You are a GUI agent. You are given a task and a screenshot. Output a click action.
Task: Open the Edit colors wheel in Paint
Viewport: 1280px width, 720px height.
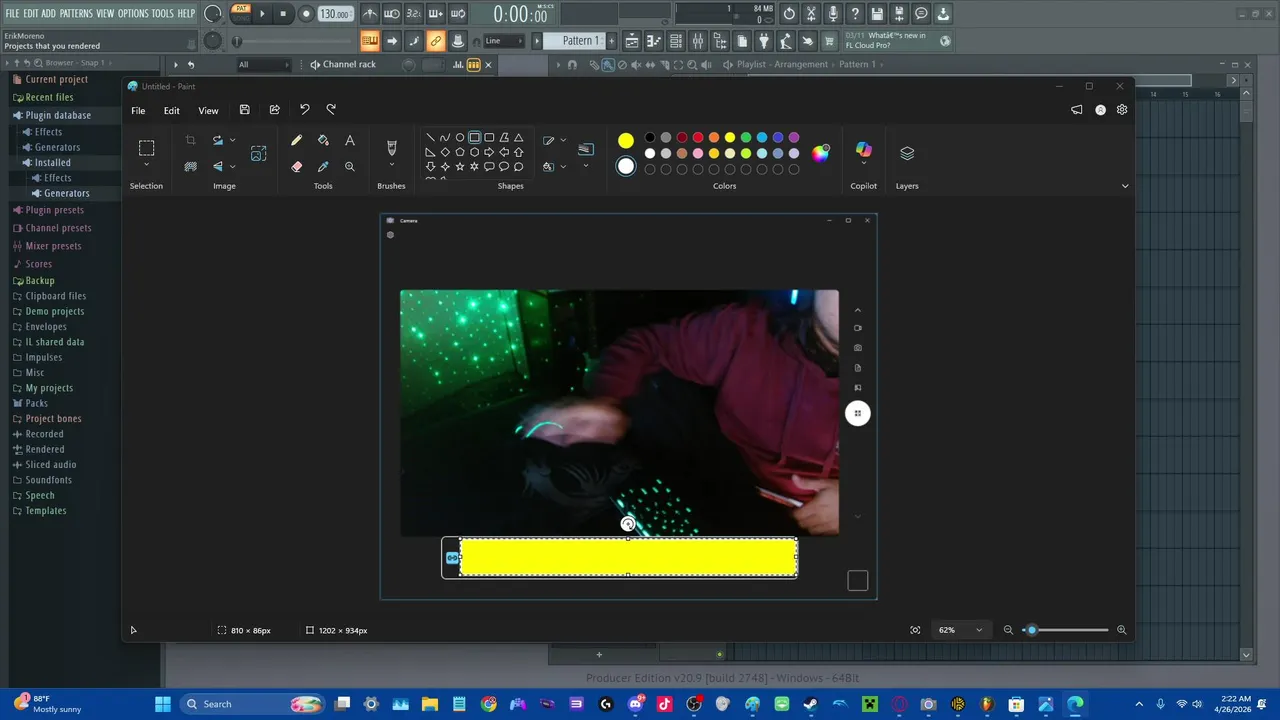[x=820, y=153]
